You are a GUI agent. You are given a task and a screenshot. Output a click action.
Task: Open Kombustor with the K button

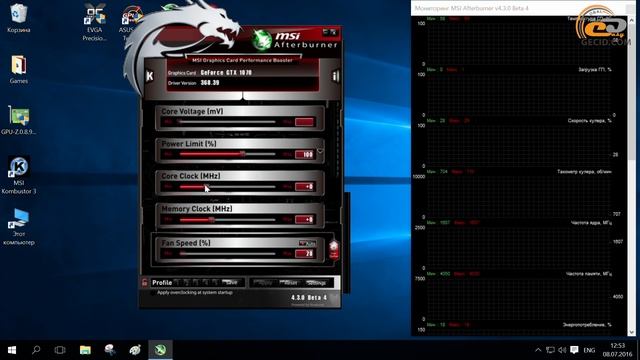click(150, 76)
